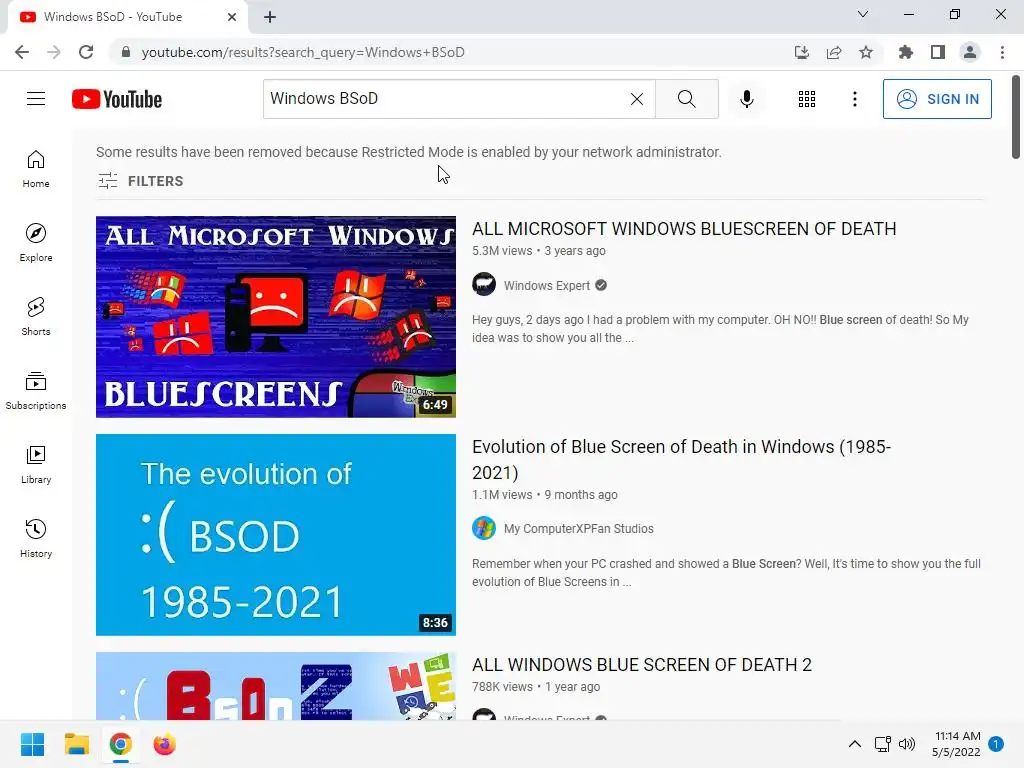Viewport: 1024px width, 768px height.
Task: Click the SIGN IN button
Action: point(936,99)
